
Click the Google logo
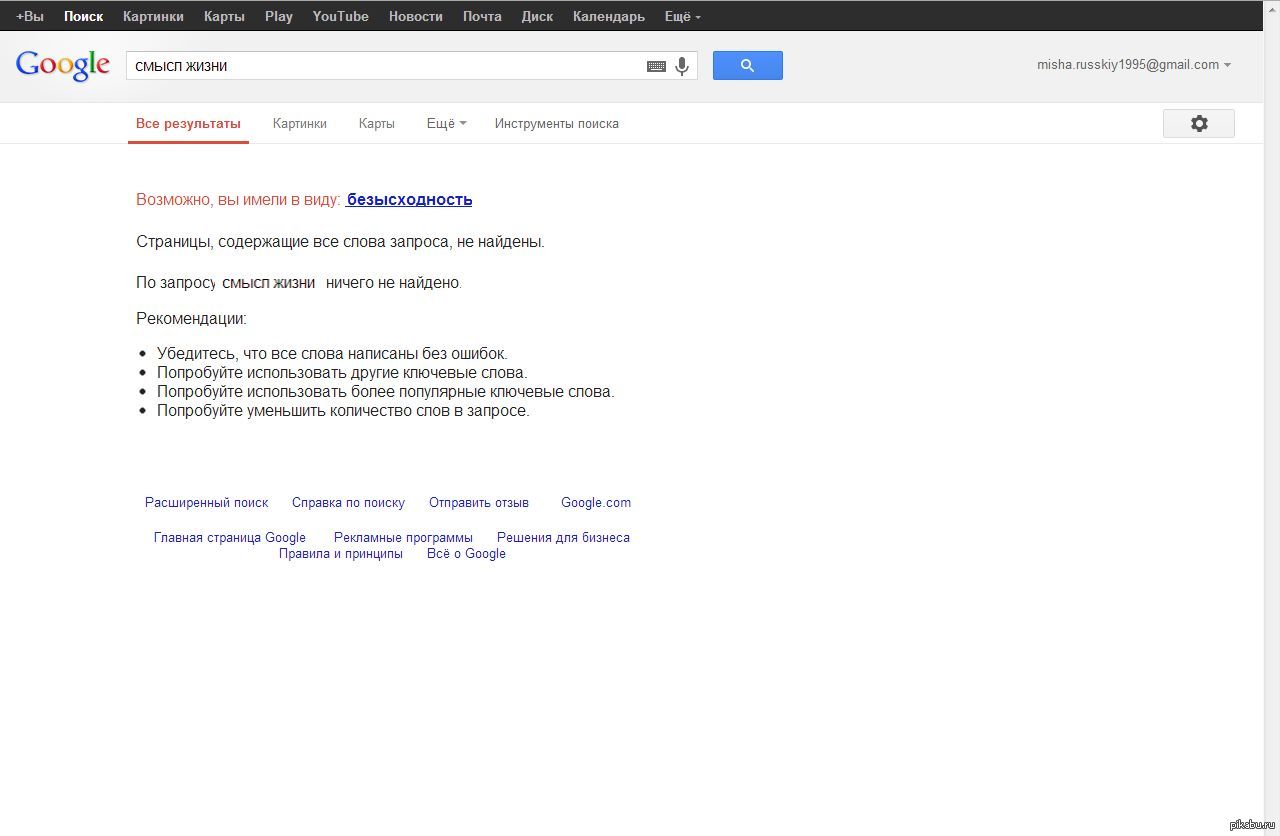pyautogui.click(x=62, y=65)
